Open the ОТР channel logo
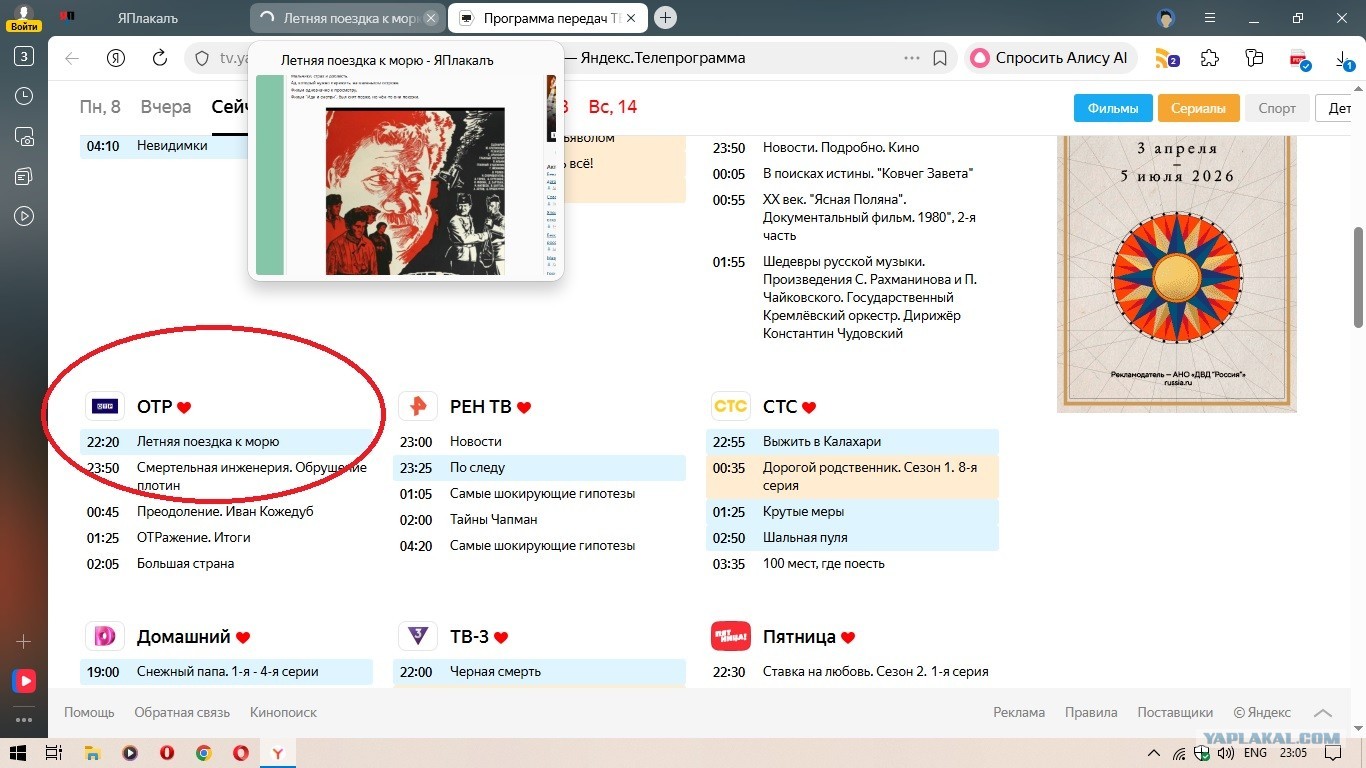The height and width of the screenshot is (768, 1366). [105, 407]
